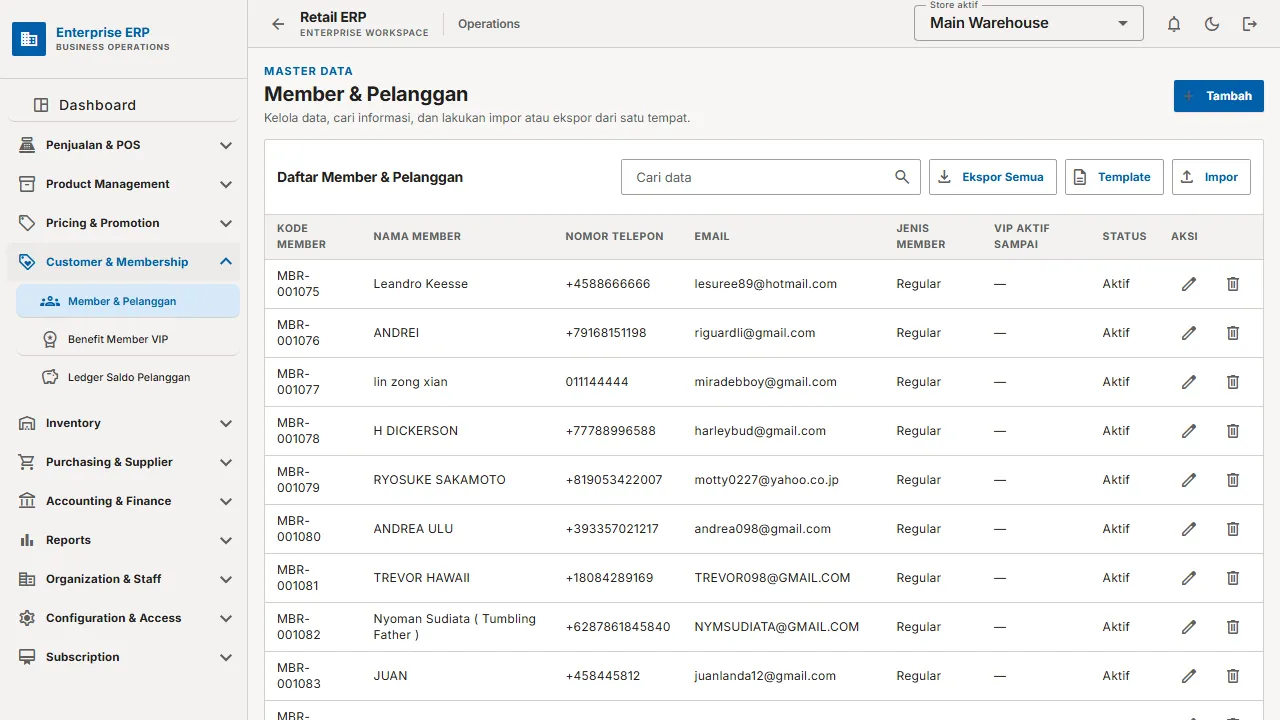Screen dimensions: 1280x720
Task: Delete the TREVOR HAWAII row with its trash icon
Action: point(1233,578)
